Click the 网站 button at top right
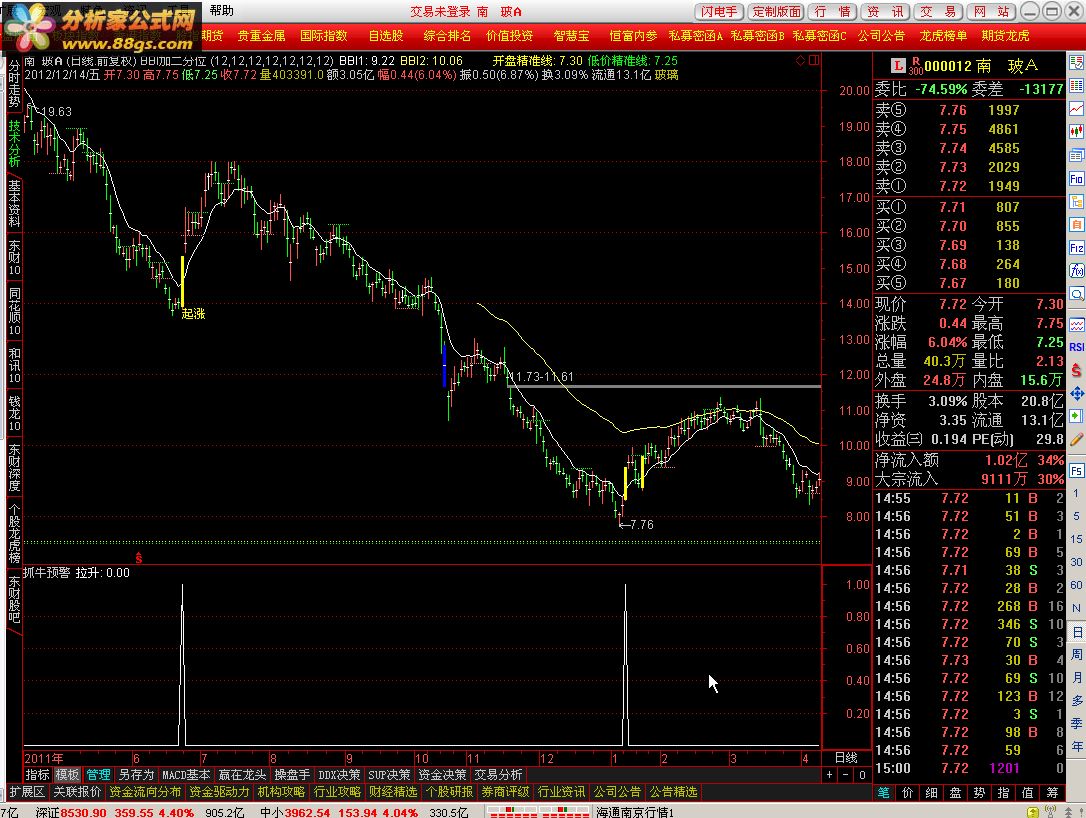 [991, 12]
